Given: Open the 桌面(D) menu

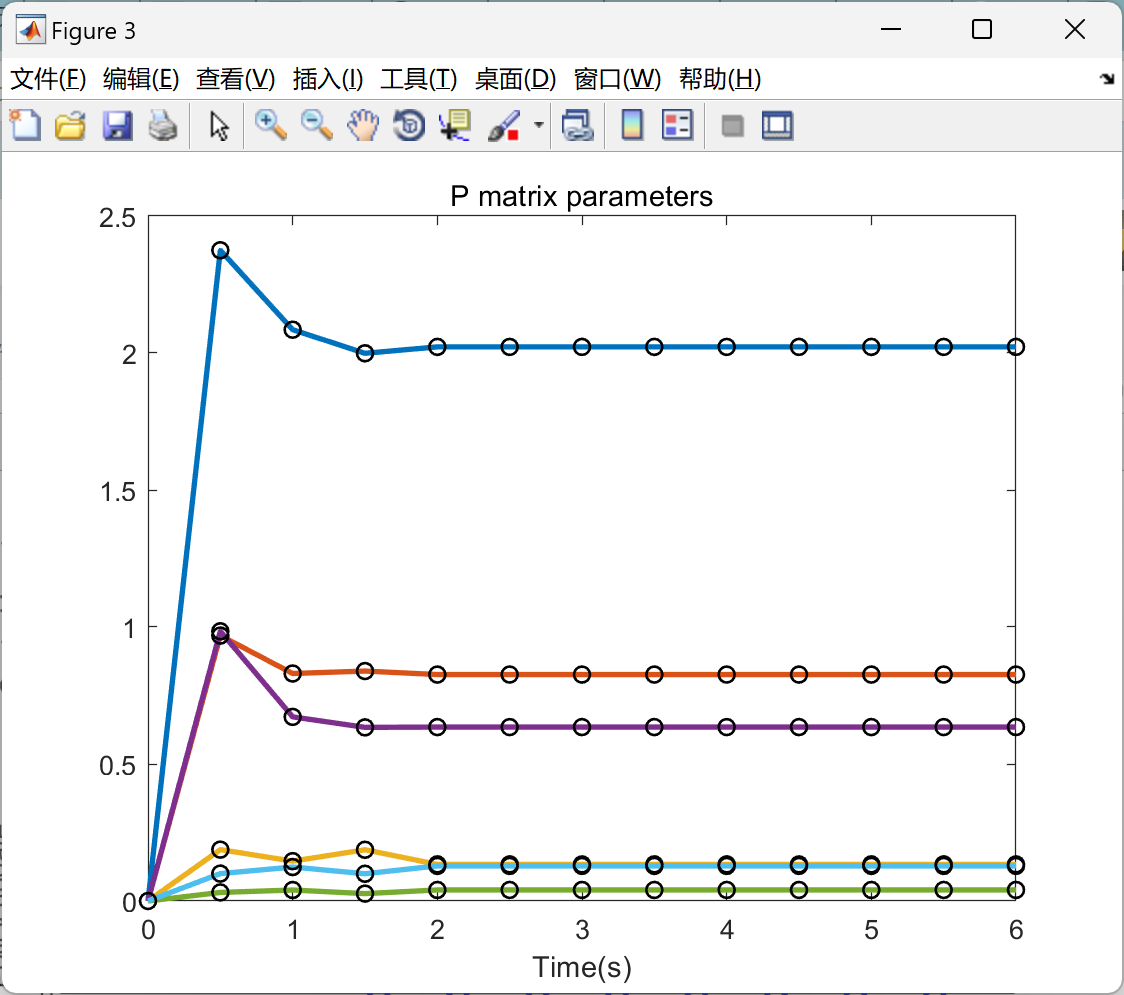Looking at the screenshot, I should coord(515,79).
